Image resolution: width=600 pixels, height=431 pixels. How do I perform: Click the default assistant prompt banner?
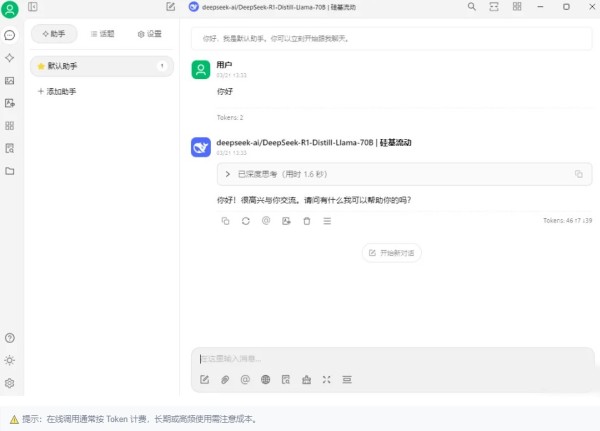[392, 38]
